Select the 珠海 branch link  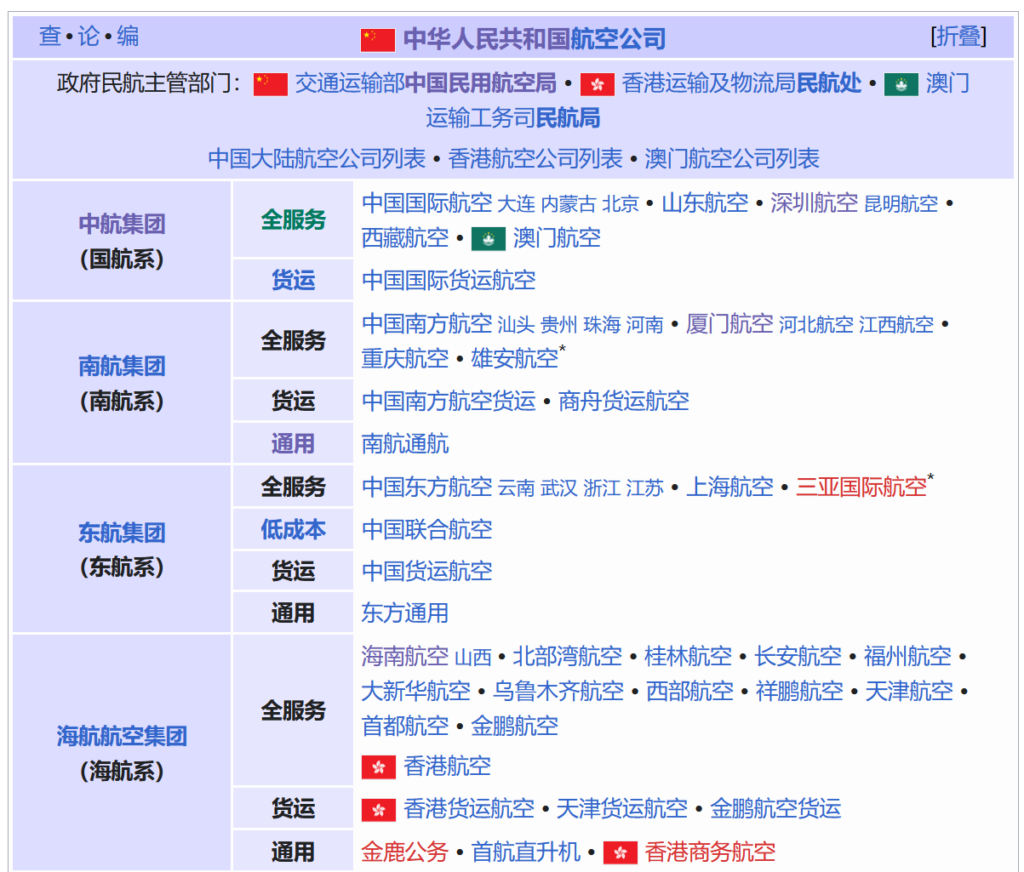[x=602, y=325]
